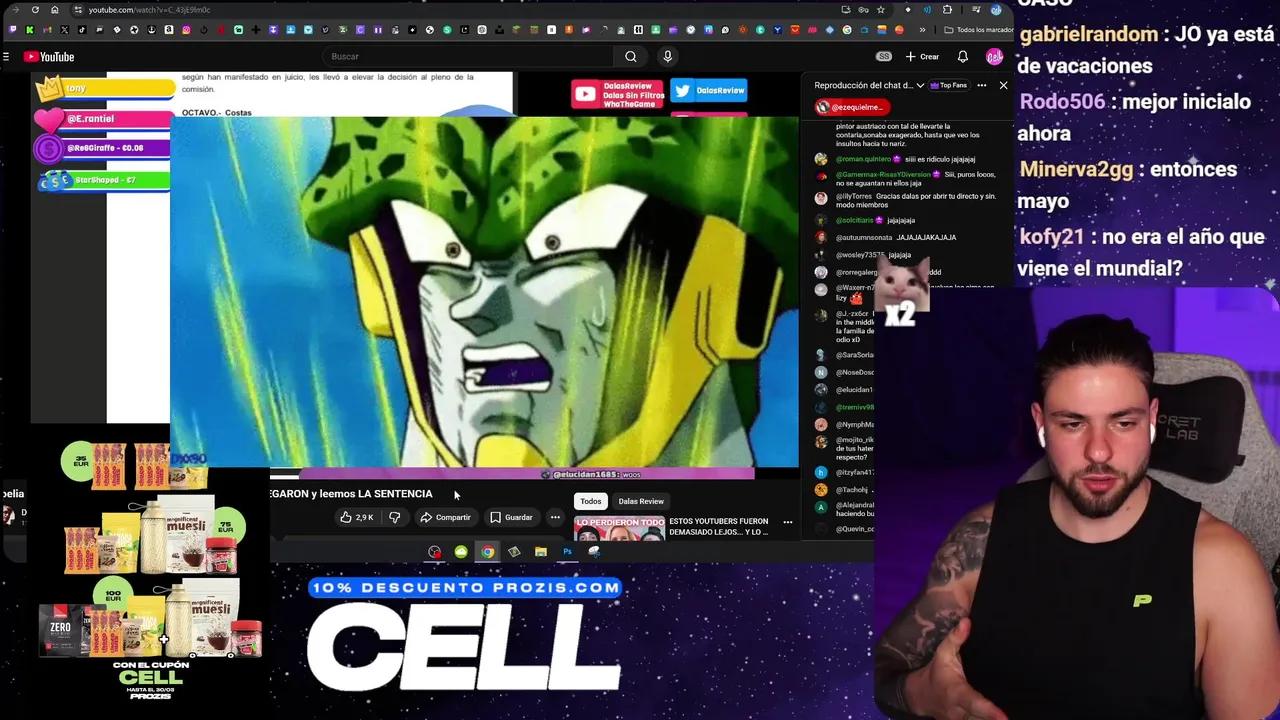The width and height of the screenshot is (1280, 720).
Task: Bookmark this page with star icon
Action: (x=880, y=10)
